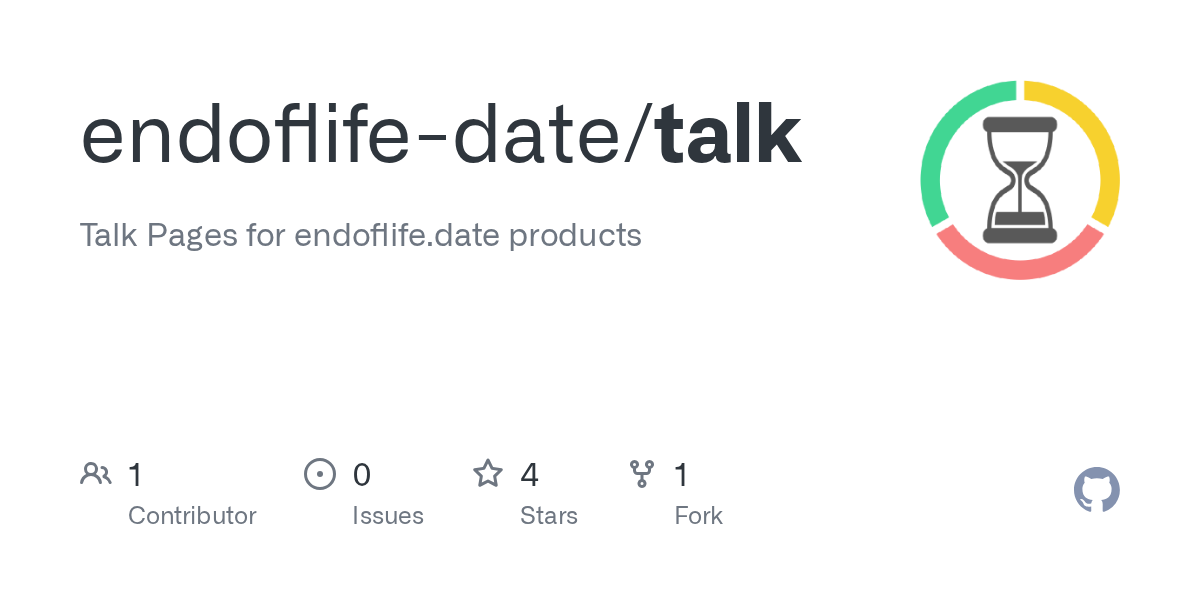Click the number above "Fork"
This screenshot has height=600, width=1200.
point(681,474)
